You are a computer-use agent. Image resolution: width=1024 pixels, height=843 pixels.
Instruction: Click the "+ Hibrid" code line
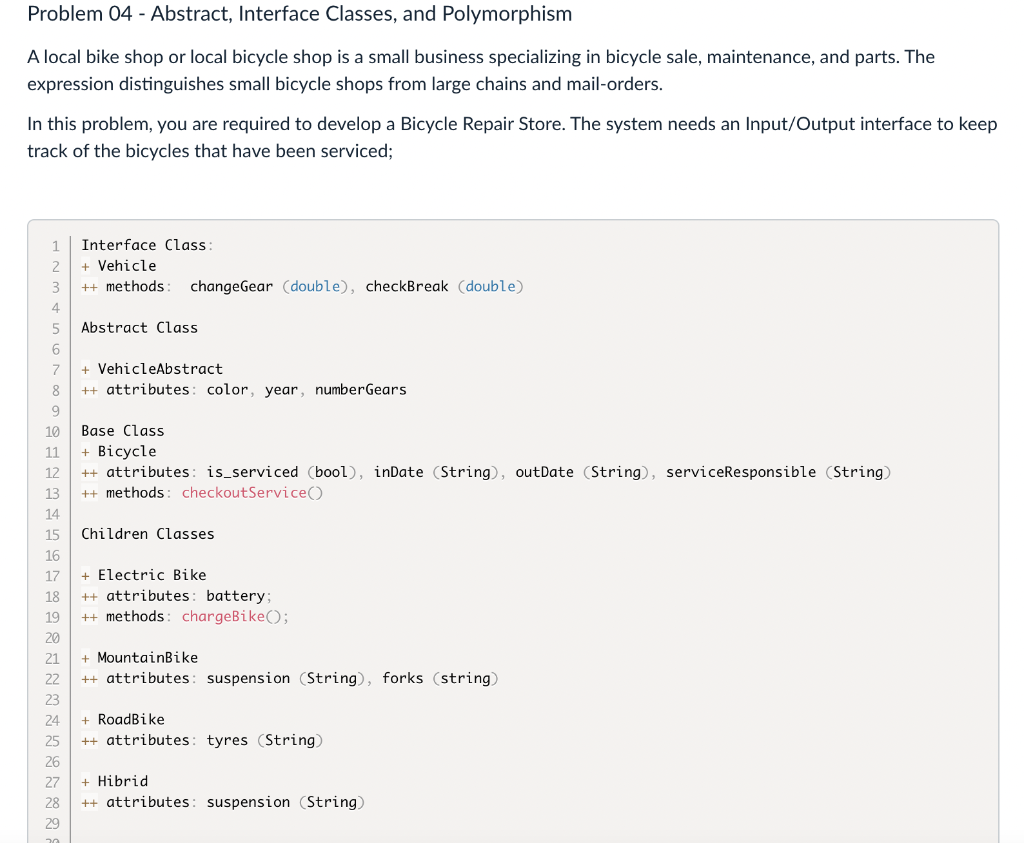[x=115, y=781]
